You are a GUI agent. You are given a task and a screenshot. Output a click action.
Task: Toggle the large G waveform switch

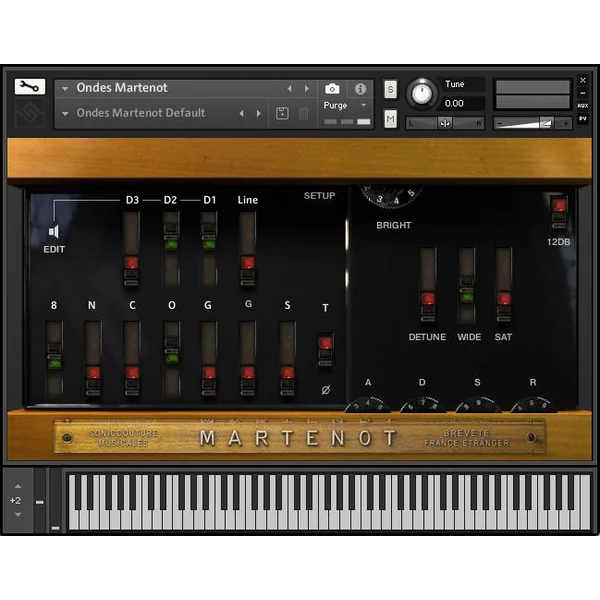pos(209,358)
